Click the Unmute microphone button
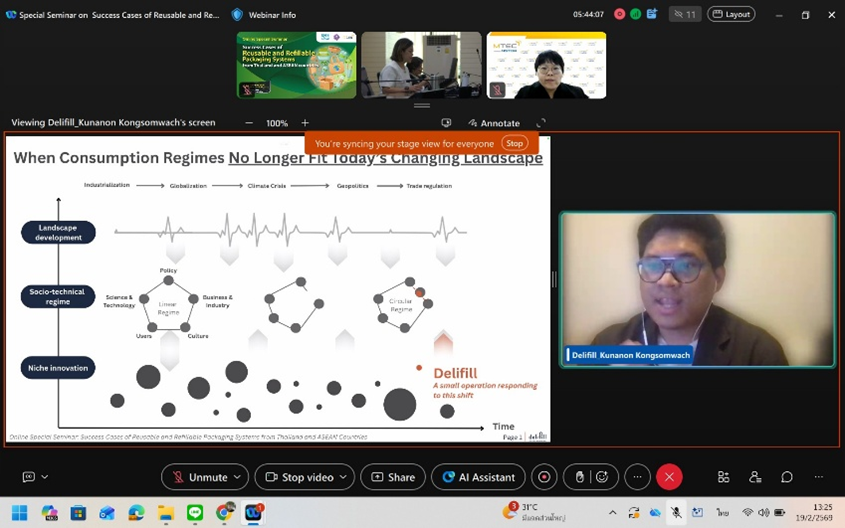The height and width of the screenshot is (528, 845). coord(198,477)
